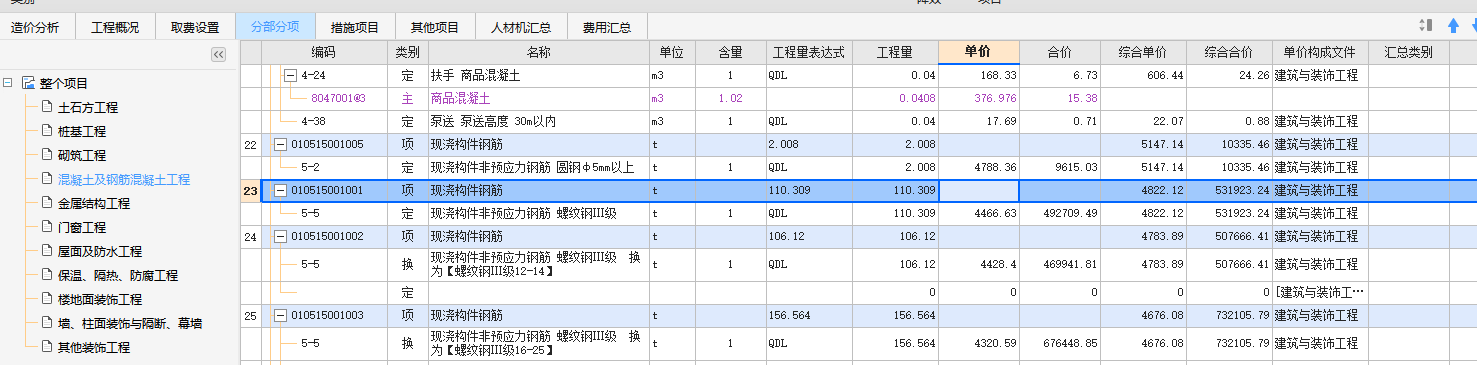
Task: Collapse item 010515001002 in the table
Action: click(280, 236)
